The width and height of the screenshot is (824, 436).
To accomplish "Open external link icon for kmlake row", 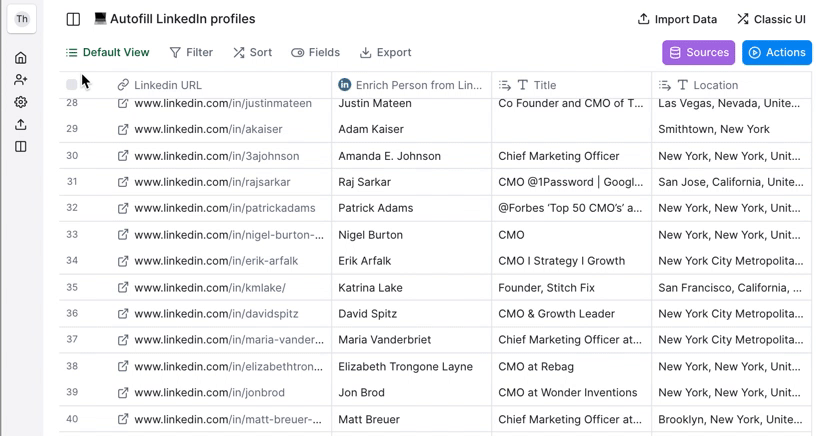I will (x=122, y=288).
